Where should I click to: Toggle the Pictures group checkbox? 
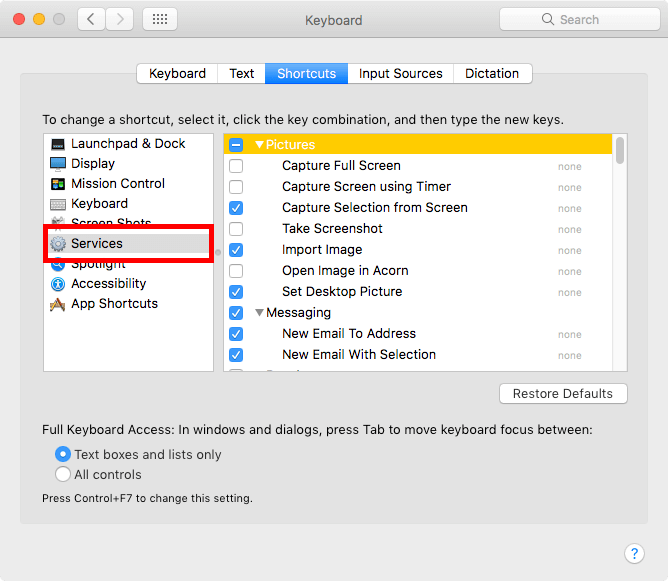[x=236, y=145]
